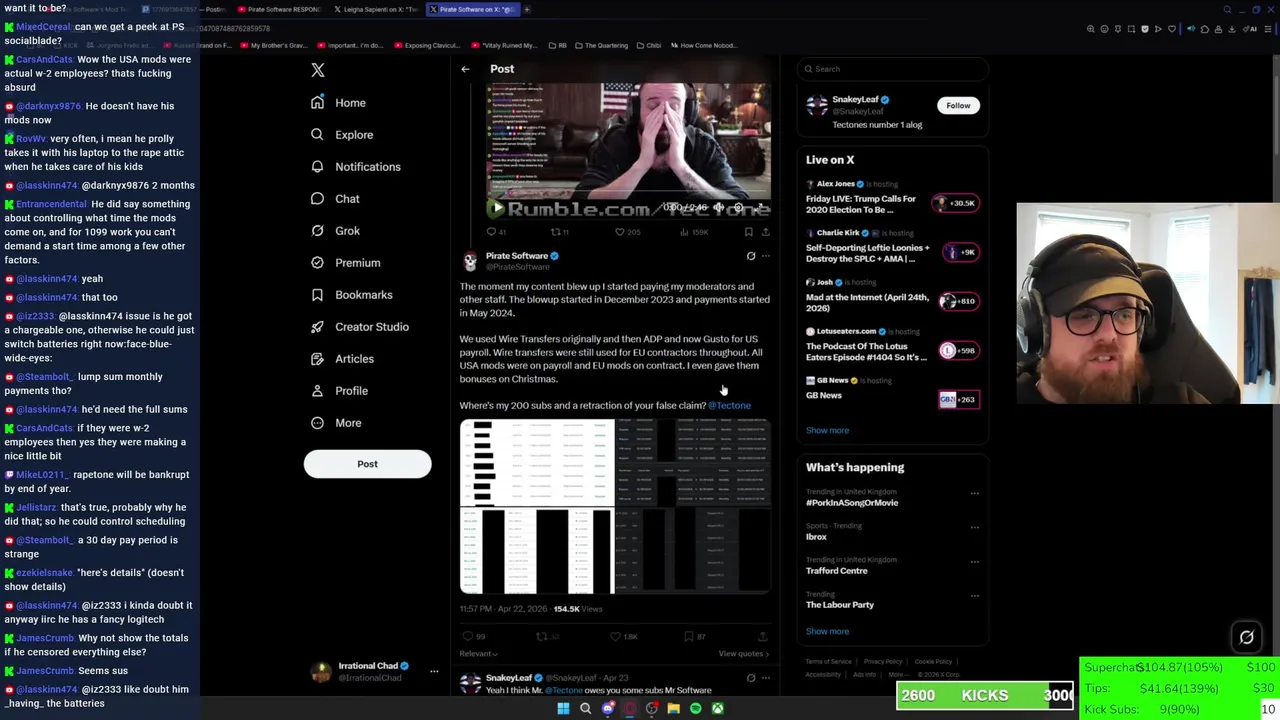Open Articles in the X sidebar
Viewport: 1280px width, 720px height.
coord(342,359)
